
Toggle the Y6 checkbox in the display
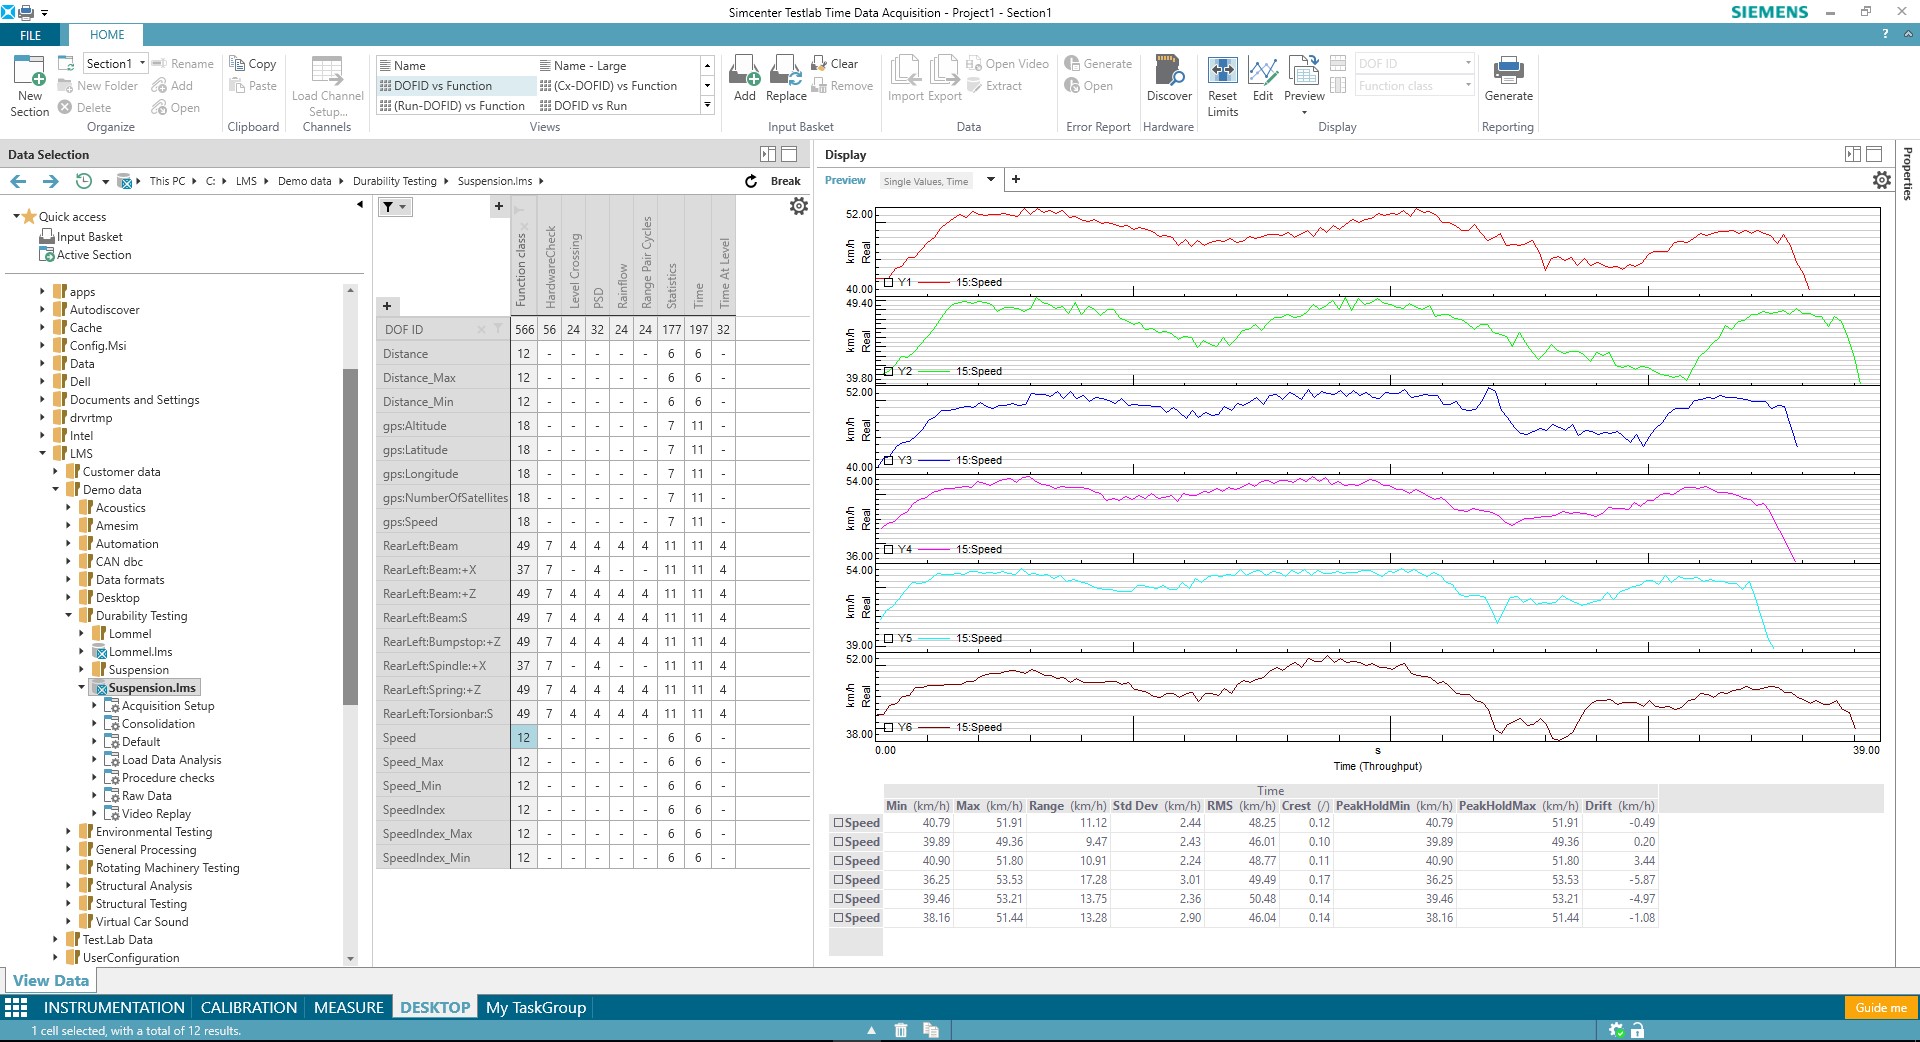click(888, 727)
